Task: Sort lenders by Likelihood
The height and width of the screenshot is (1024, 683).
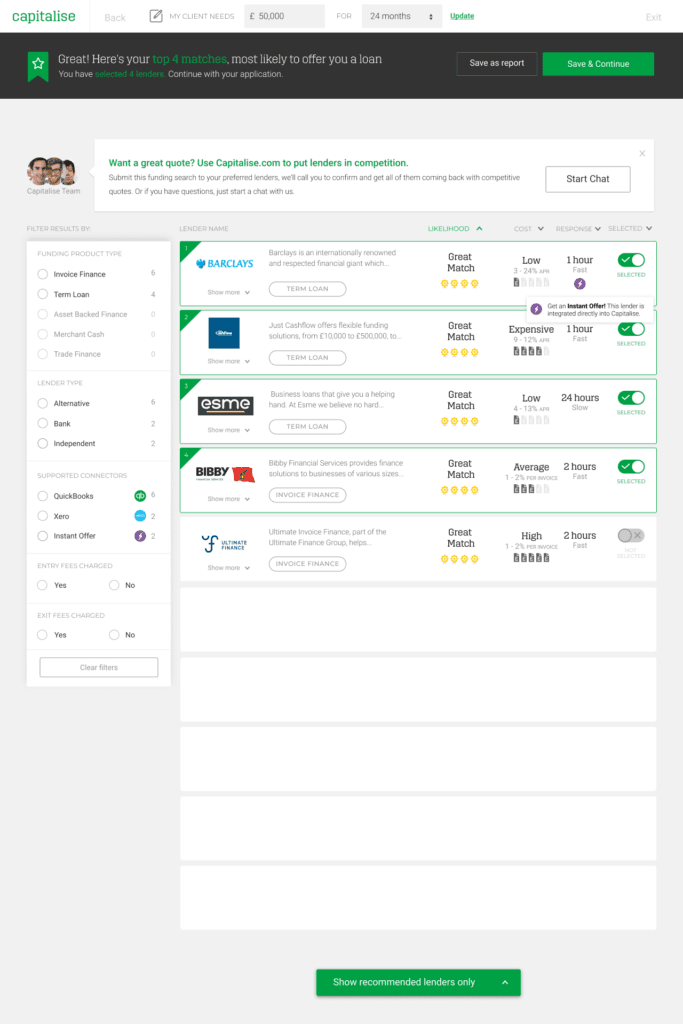Action: (454, 229)
